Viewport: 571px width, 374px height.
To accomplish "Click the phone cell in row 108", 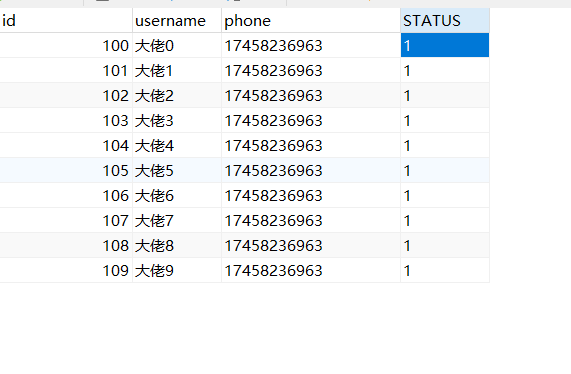I will tap(311, 246).
